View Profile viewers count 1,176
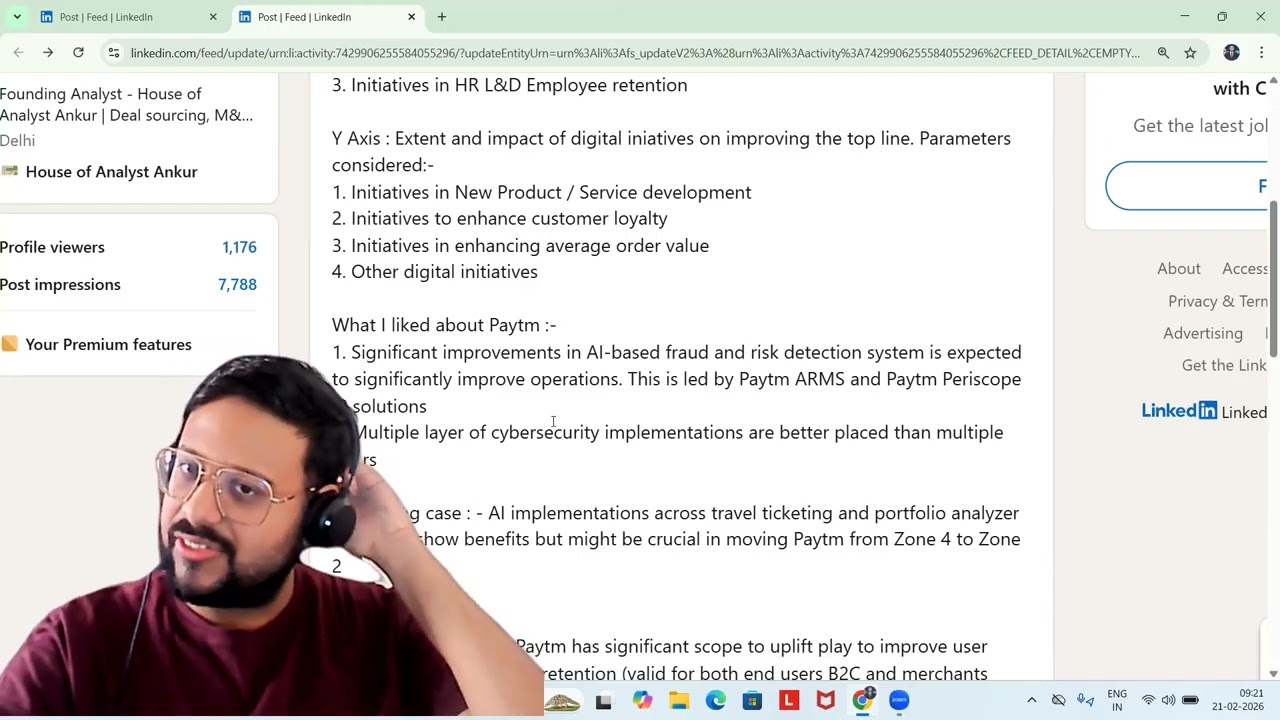 [239, 247]
